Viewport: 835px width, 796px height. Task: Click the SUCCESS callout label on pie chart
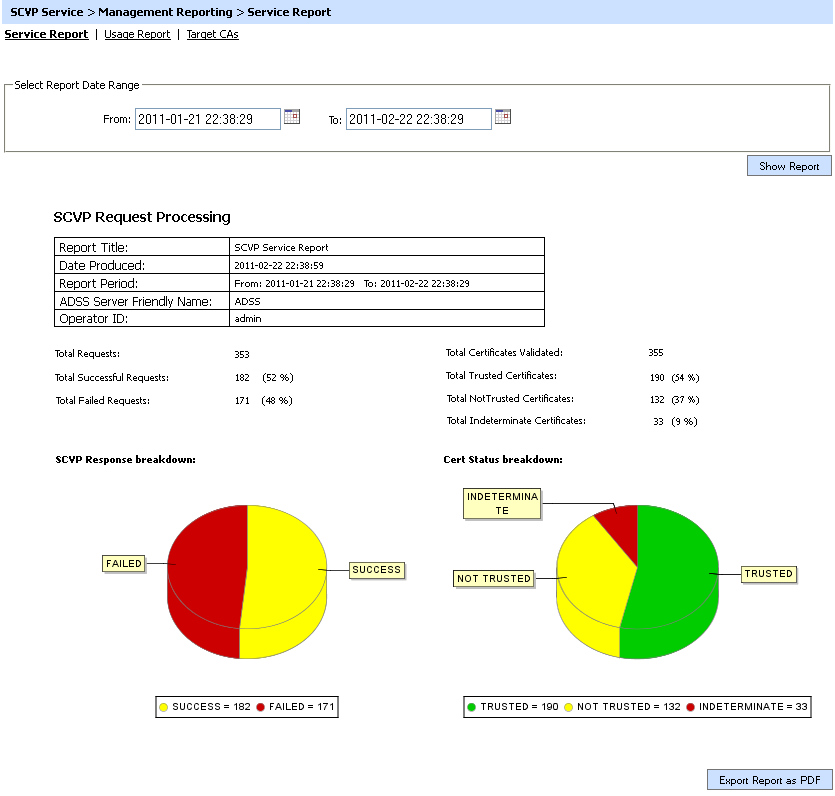(376, 570)
